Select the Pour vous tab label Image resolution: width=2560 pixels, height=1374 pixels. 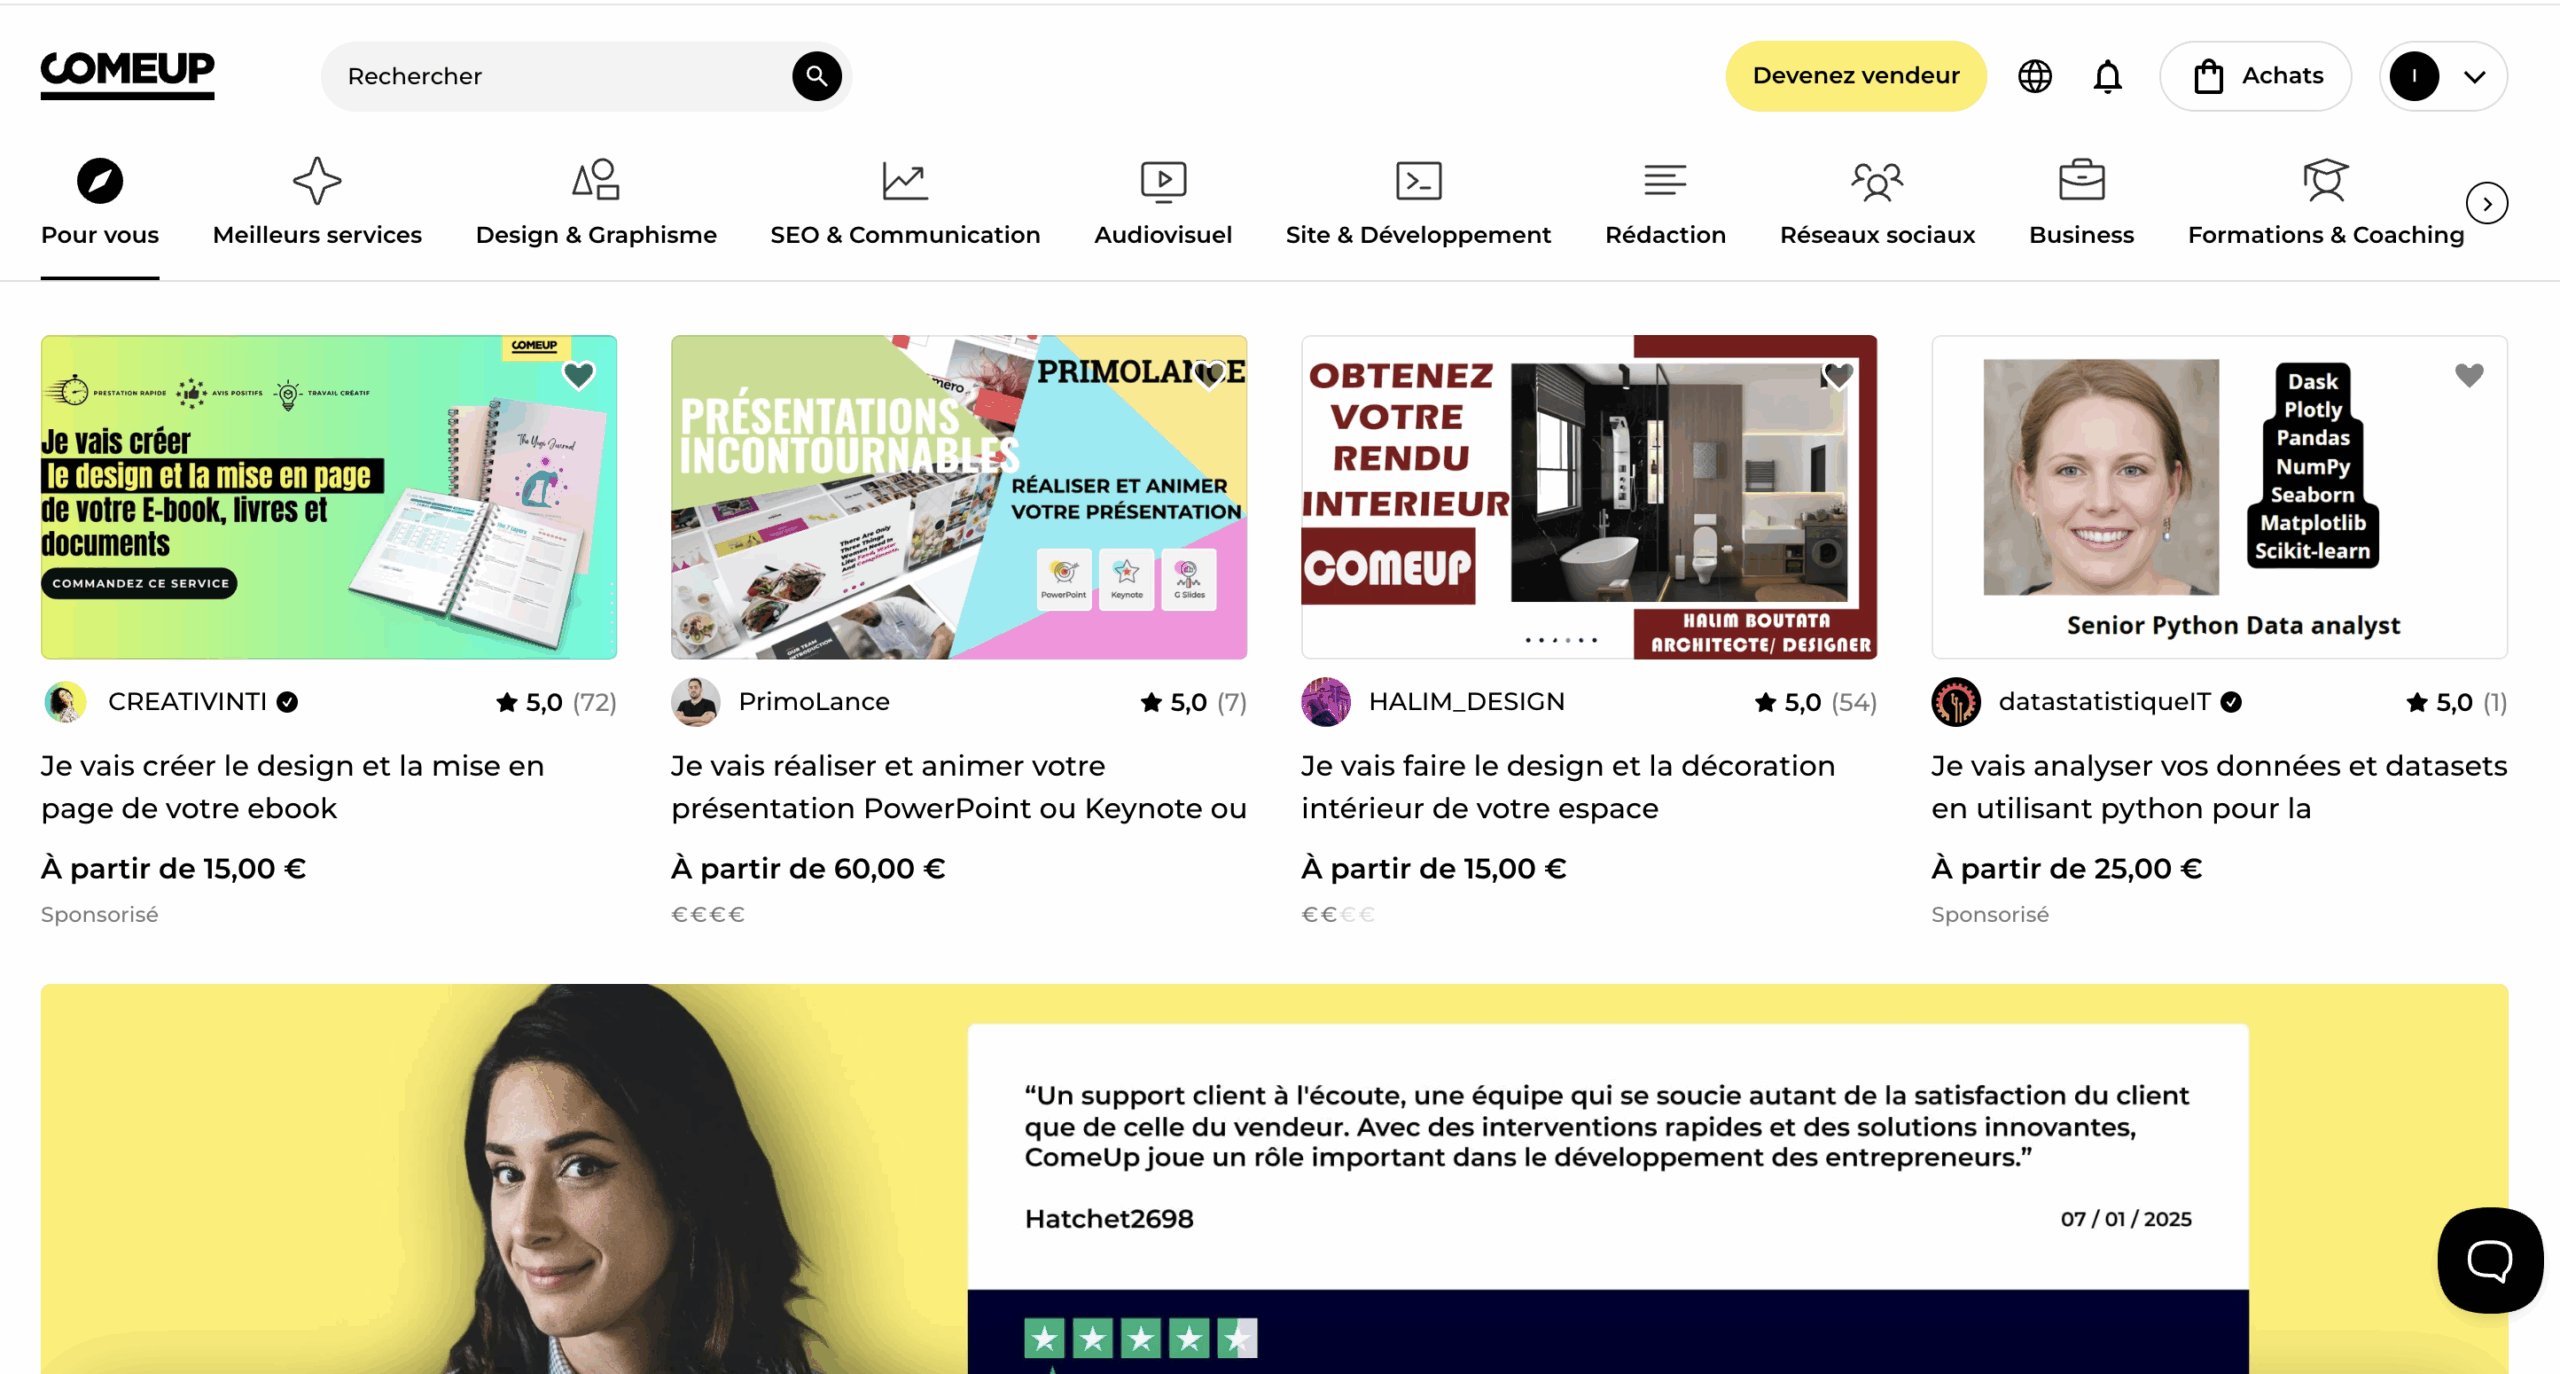pyautogui.click(x=100, y=235)
